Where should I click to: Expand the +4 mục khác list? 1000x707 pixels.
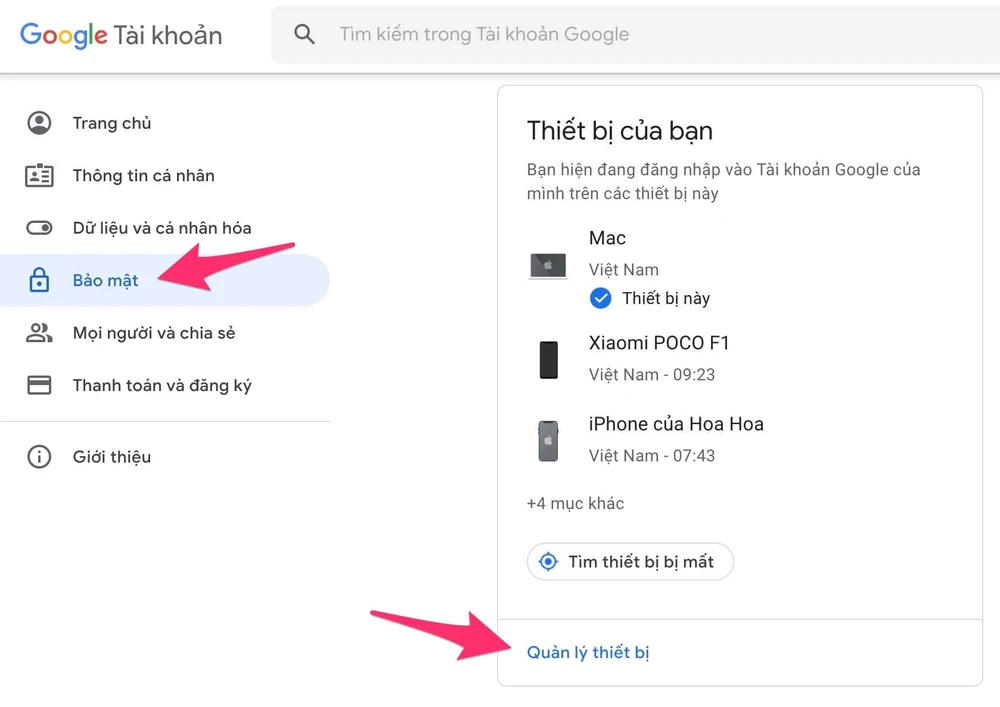coord(575,503)
